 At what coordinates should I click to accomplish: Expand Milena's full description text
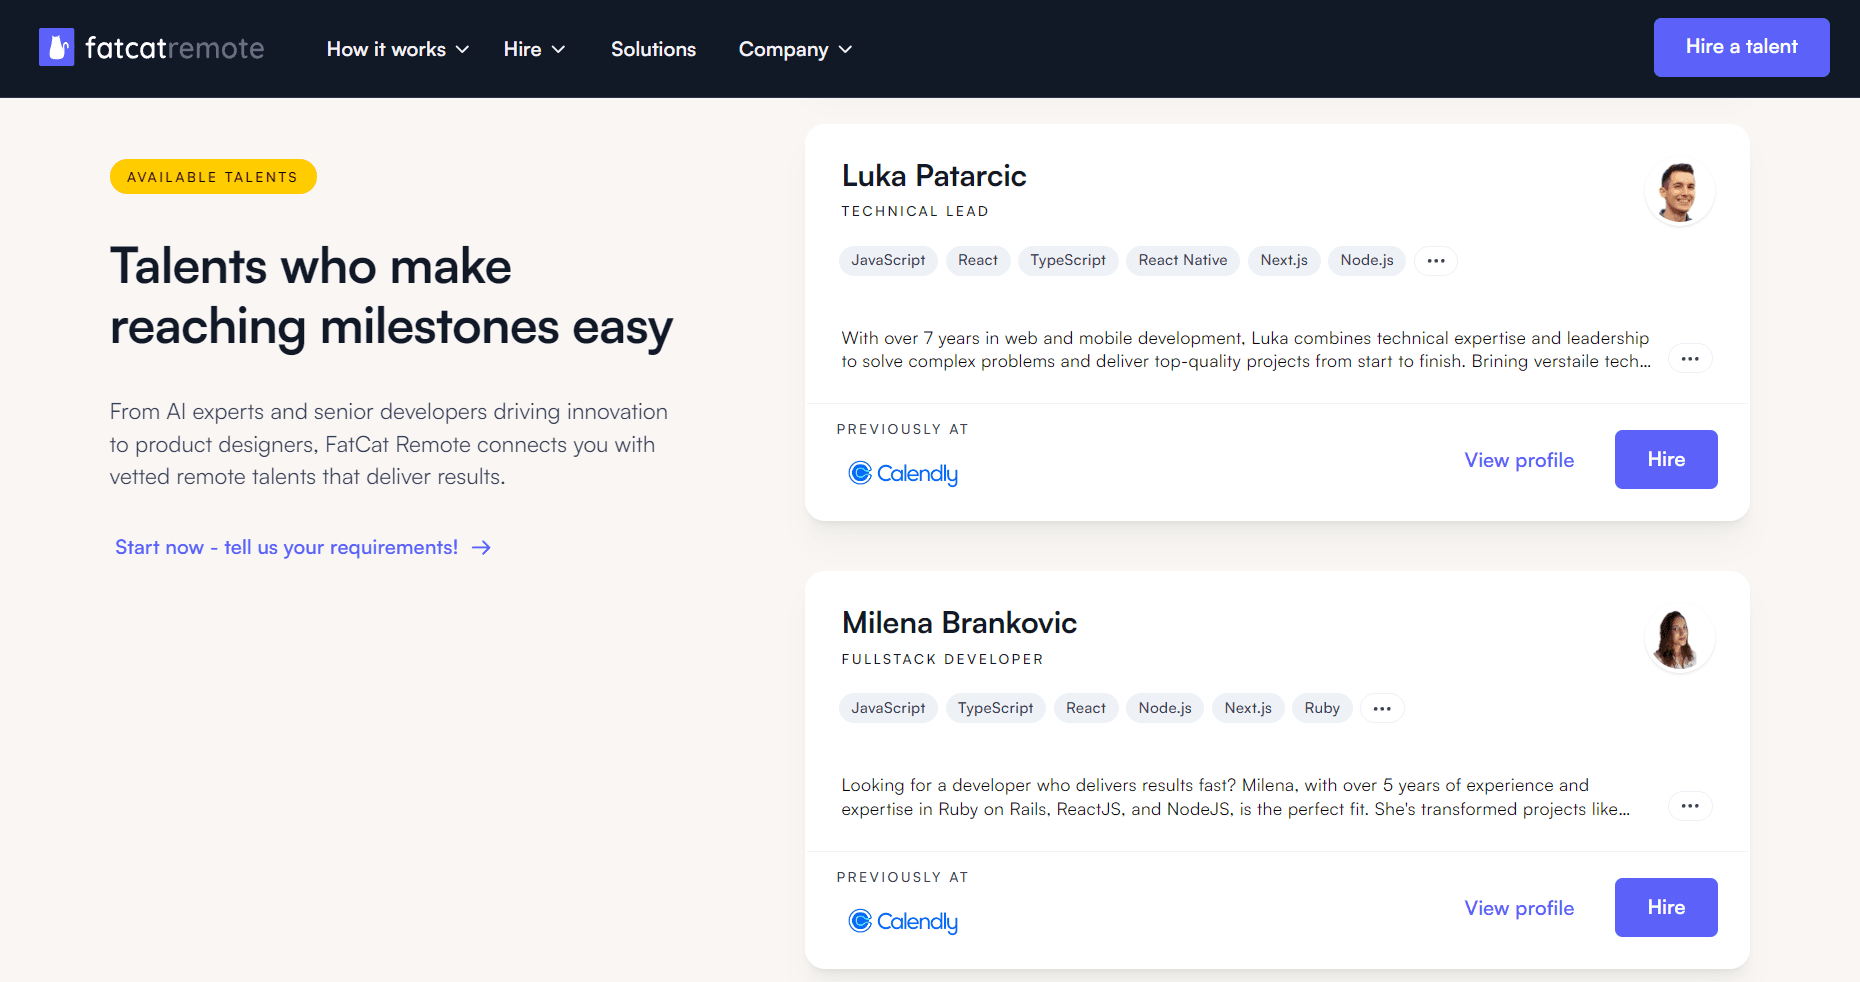pyautogui.click(x=1690, y=806)
